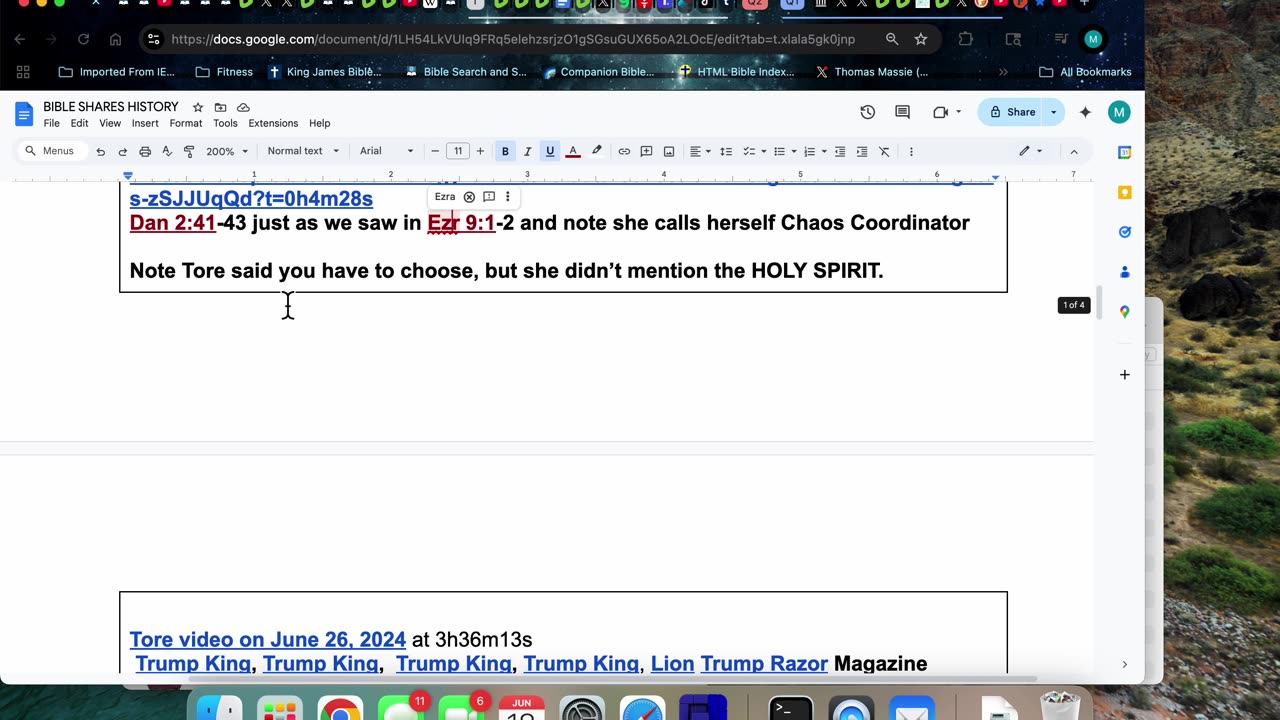The image size is (1280, 720).
Task: Open Gemini sparkle assistant icon
Action: (1085, 112)
